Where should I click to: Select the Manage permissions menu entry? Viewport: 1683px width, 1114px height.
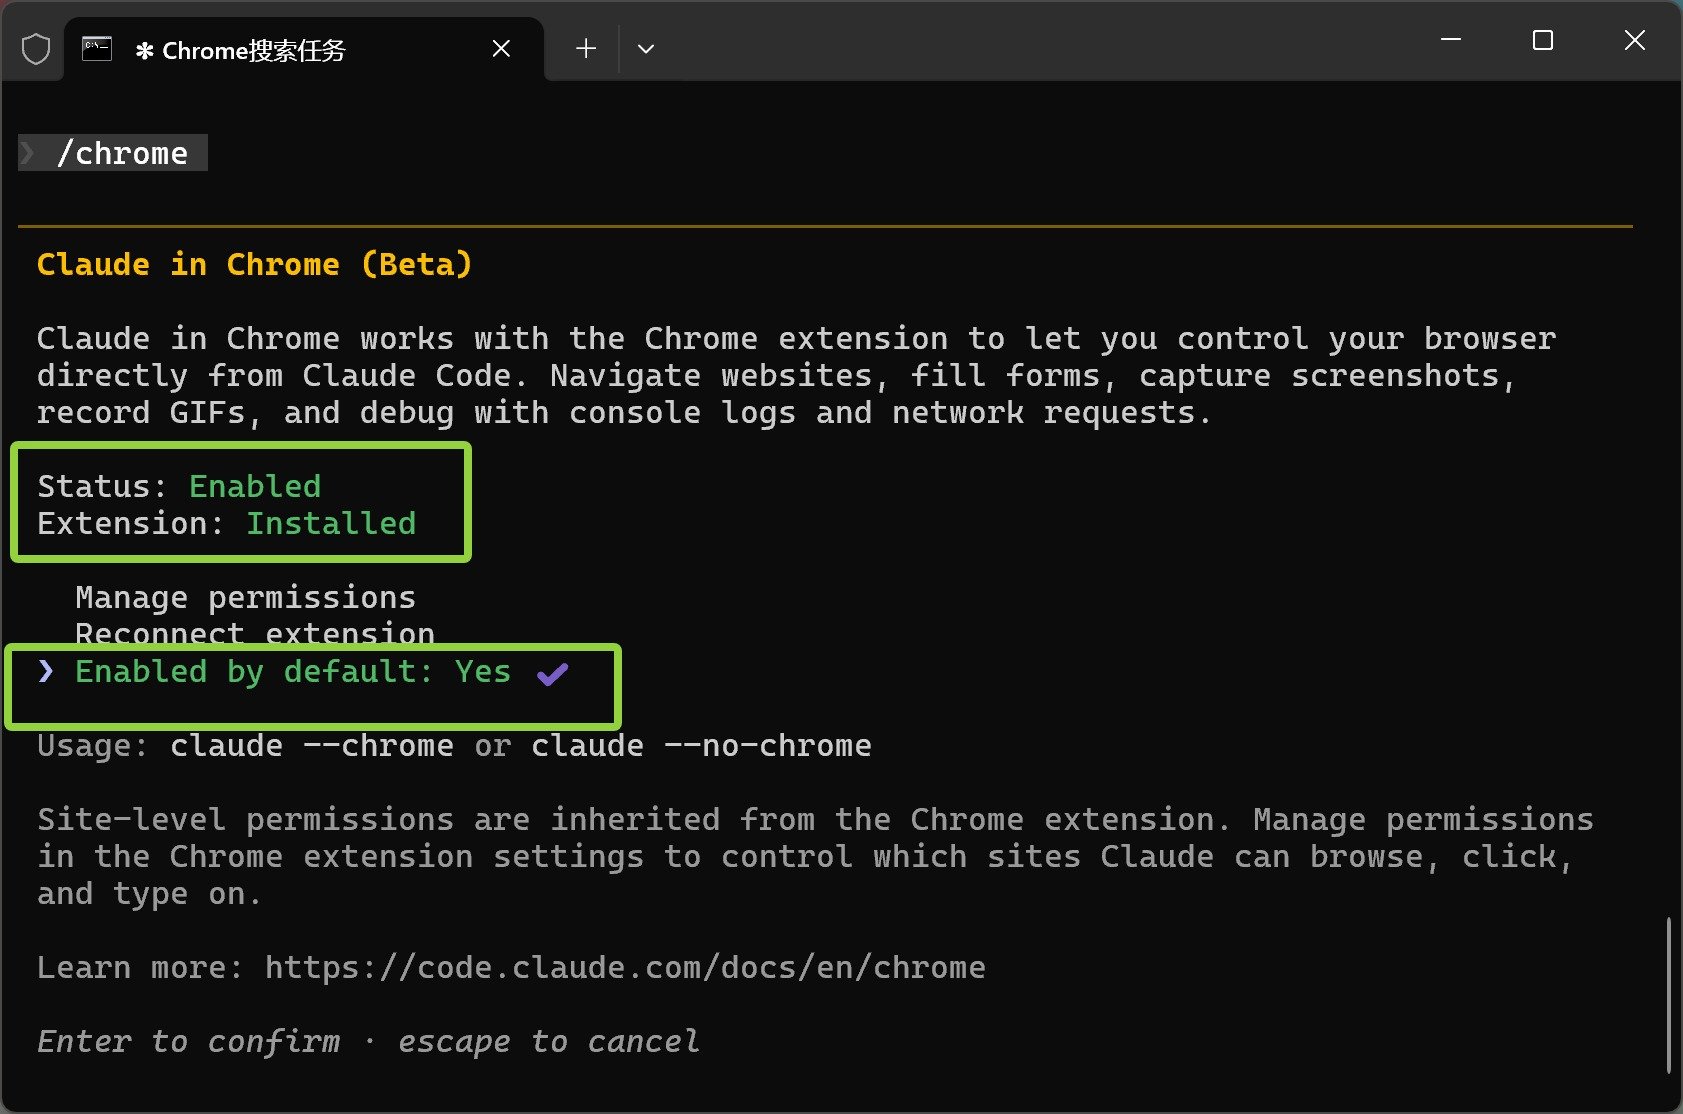[x=245, y=598]
